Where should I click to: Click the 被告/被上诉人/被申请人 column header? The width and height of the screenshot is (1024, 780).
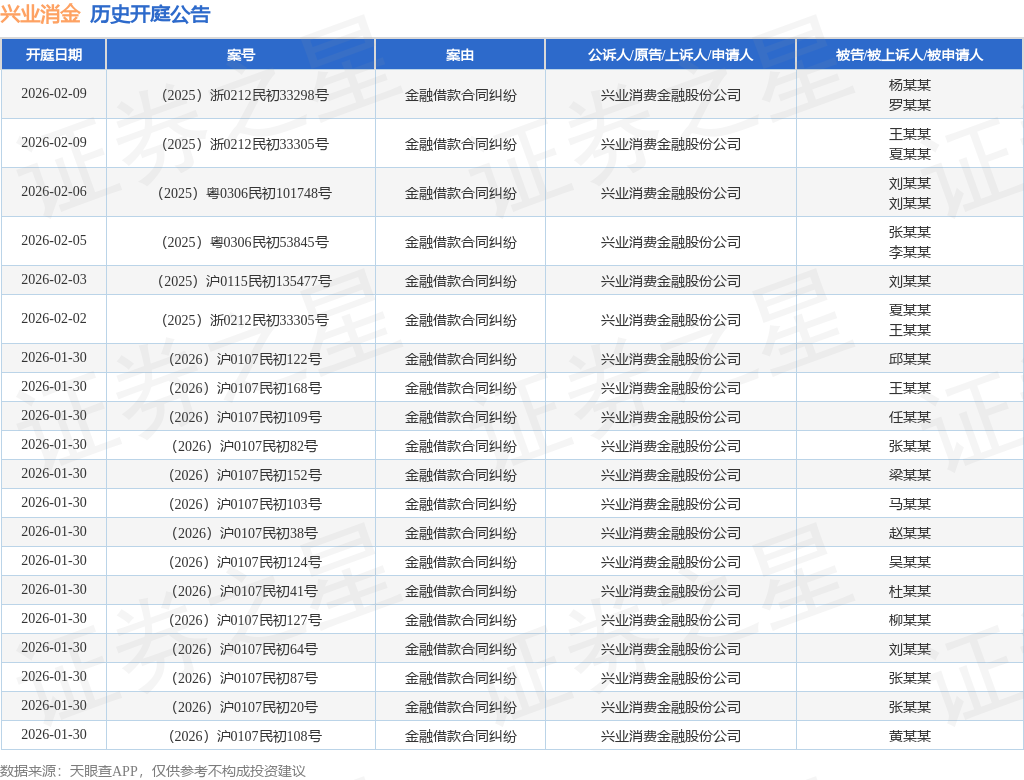[x=909, y=55]
